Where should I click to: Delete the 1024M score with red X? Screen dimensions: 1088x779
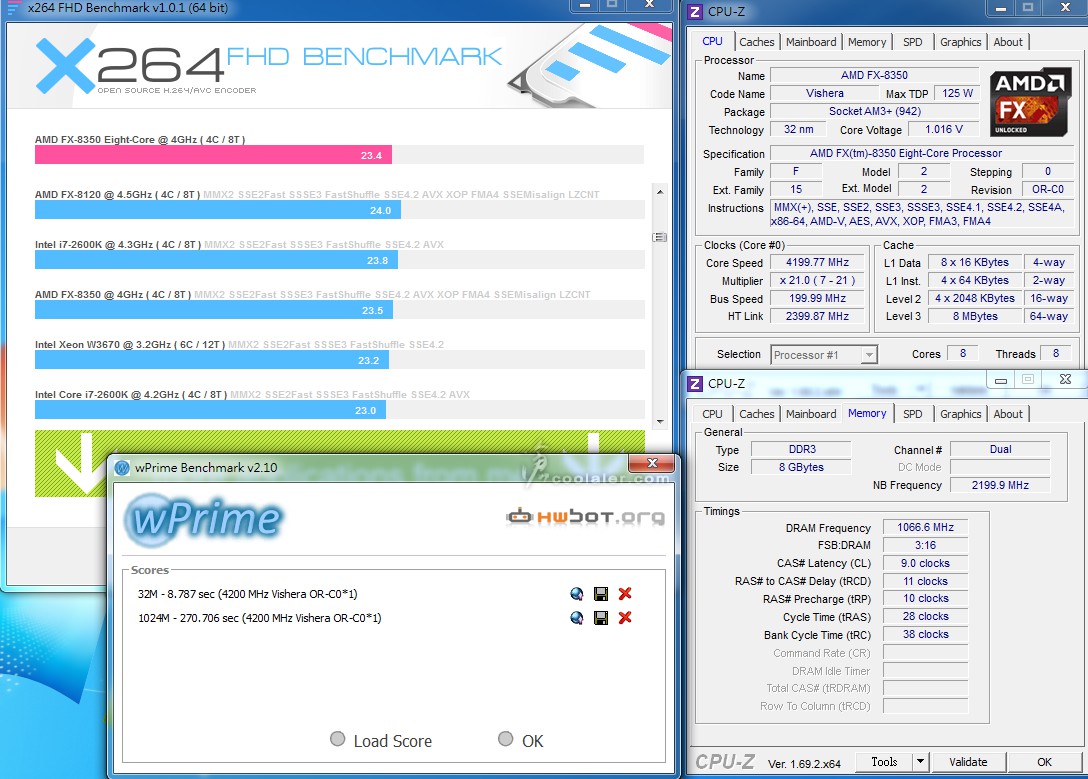[x=625, y=618]
